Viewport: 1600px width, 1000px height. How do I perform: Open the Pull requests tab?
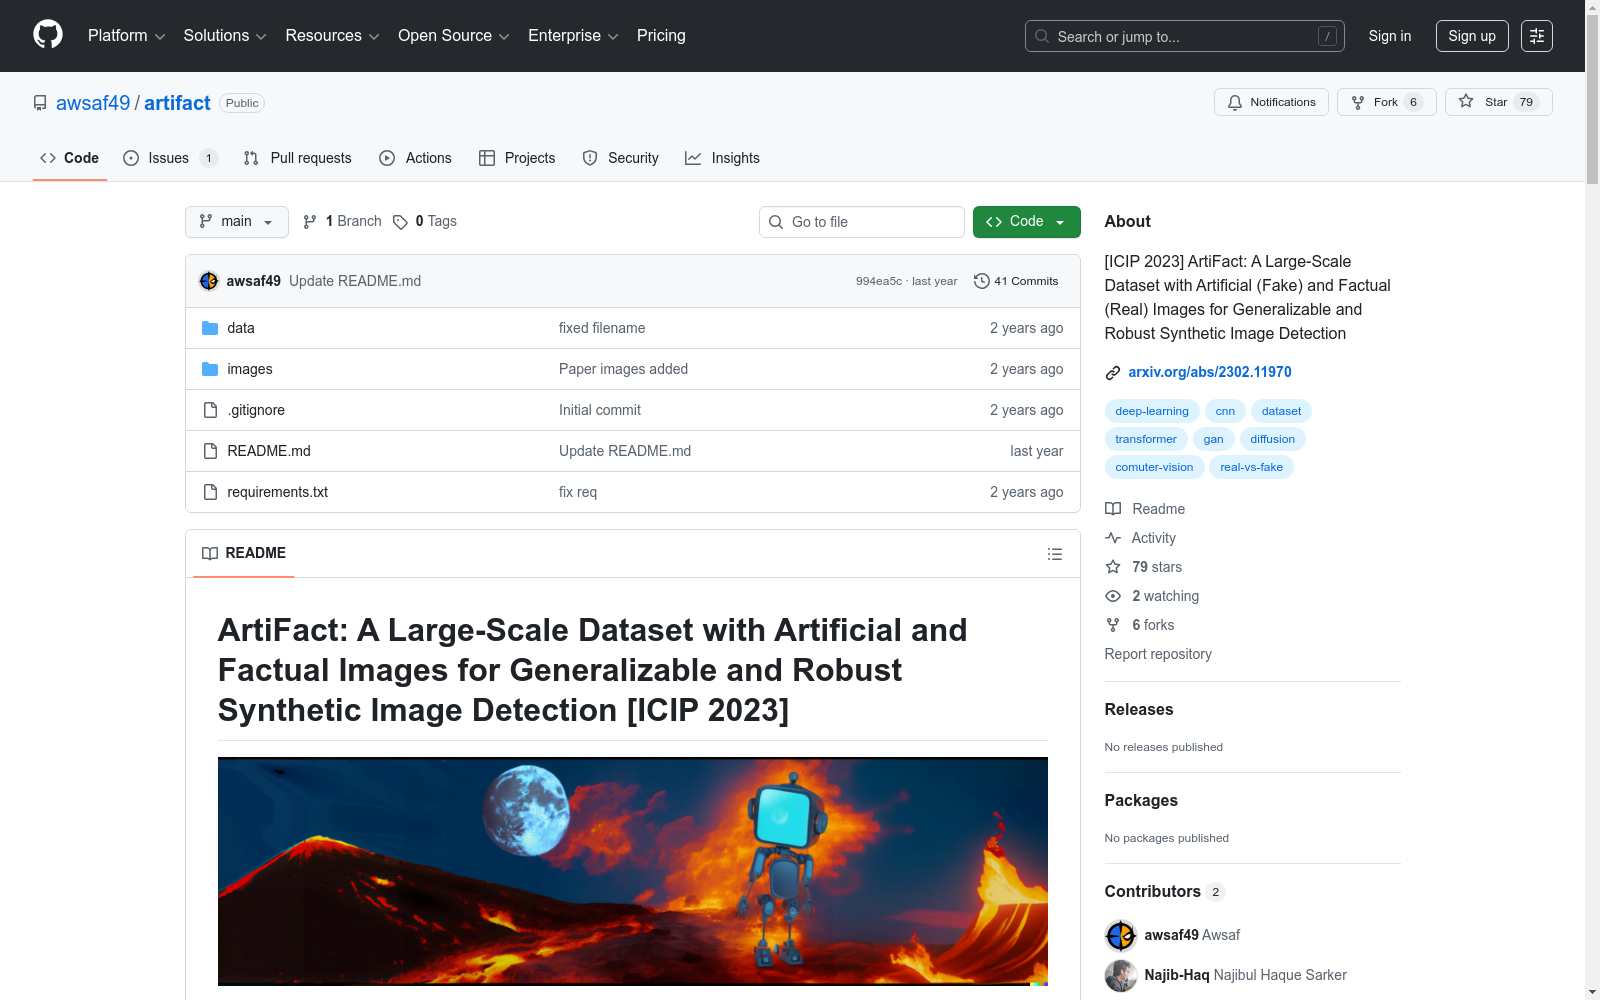[298, 158]
